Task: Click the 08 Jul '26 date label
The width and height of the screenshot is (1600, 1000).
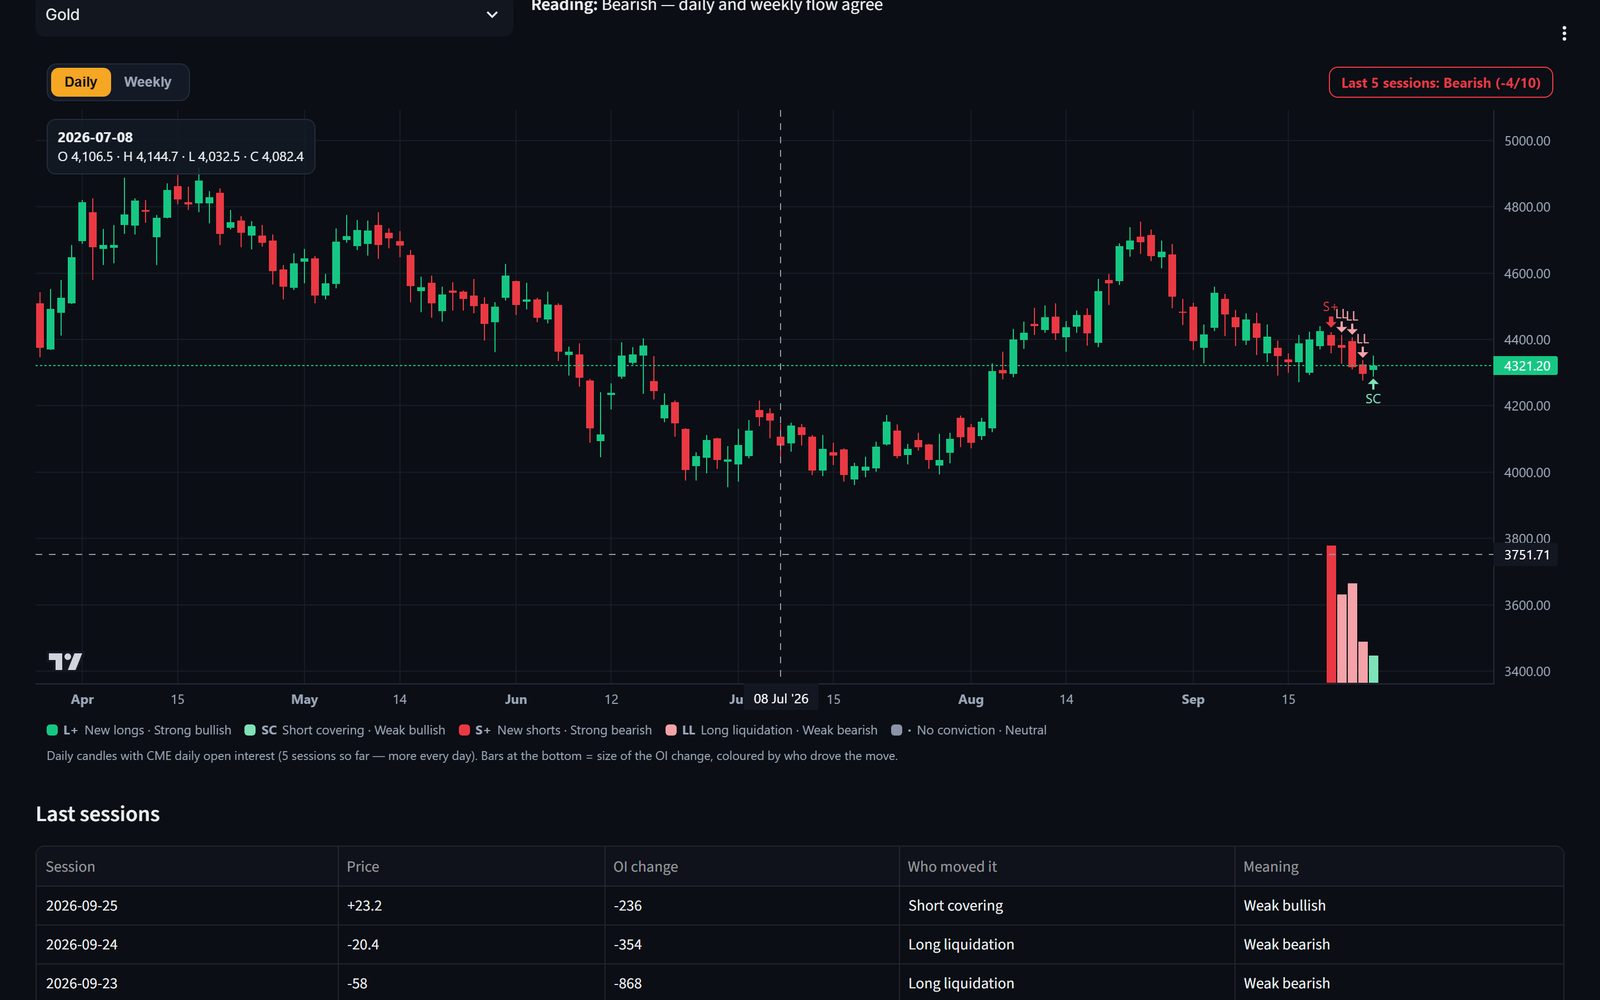Action: [x=781, y=699]
